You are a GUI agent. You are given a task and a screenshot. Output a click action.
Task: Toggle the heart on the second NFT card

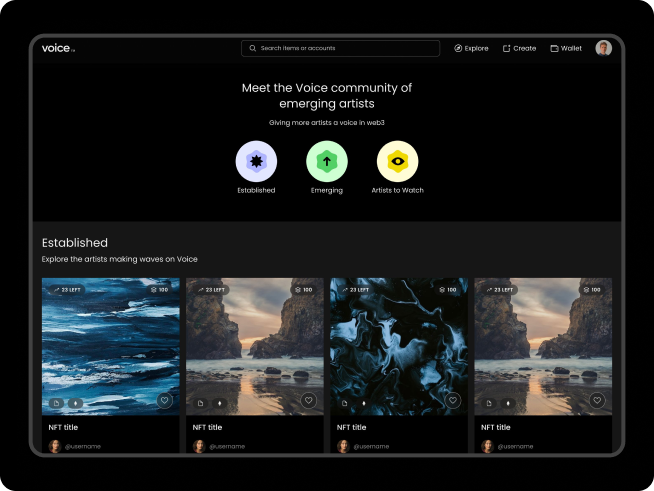309,400
